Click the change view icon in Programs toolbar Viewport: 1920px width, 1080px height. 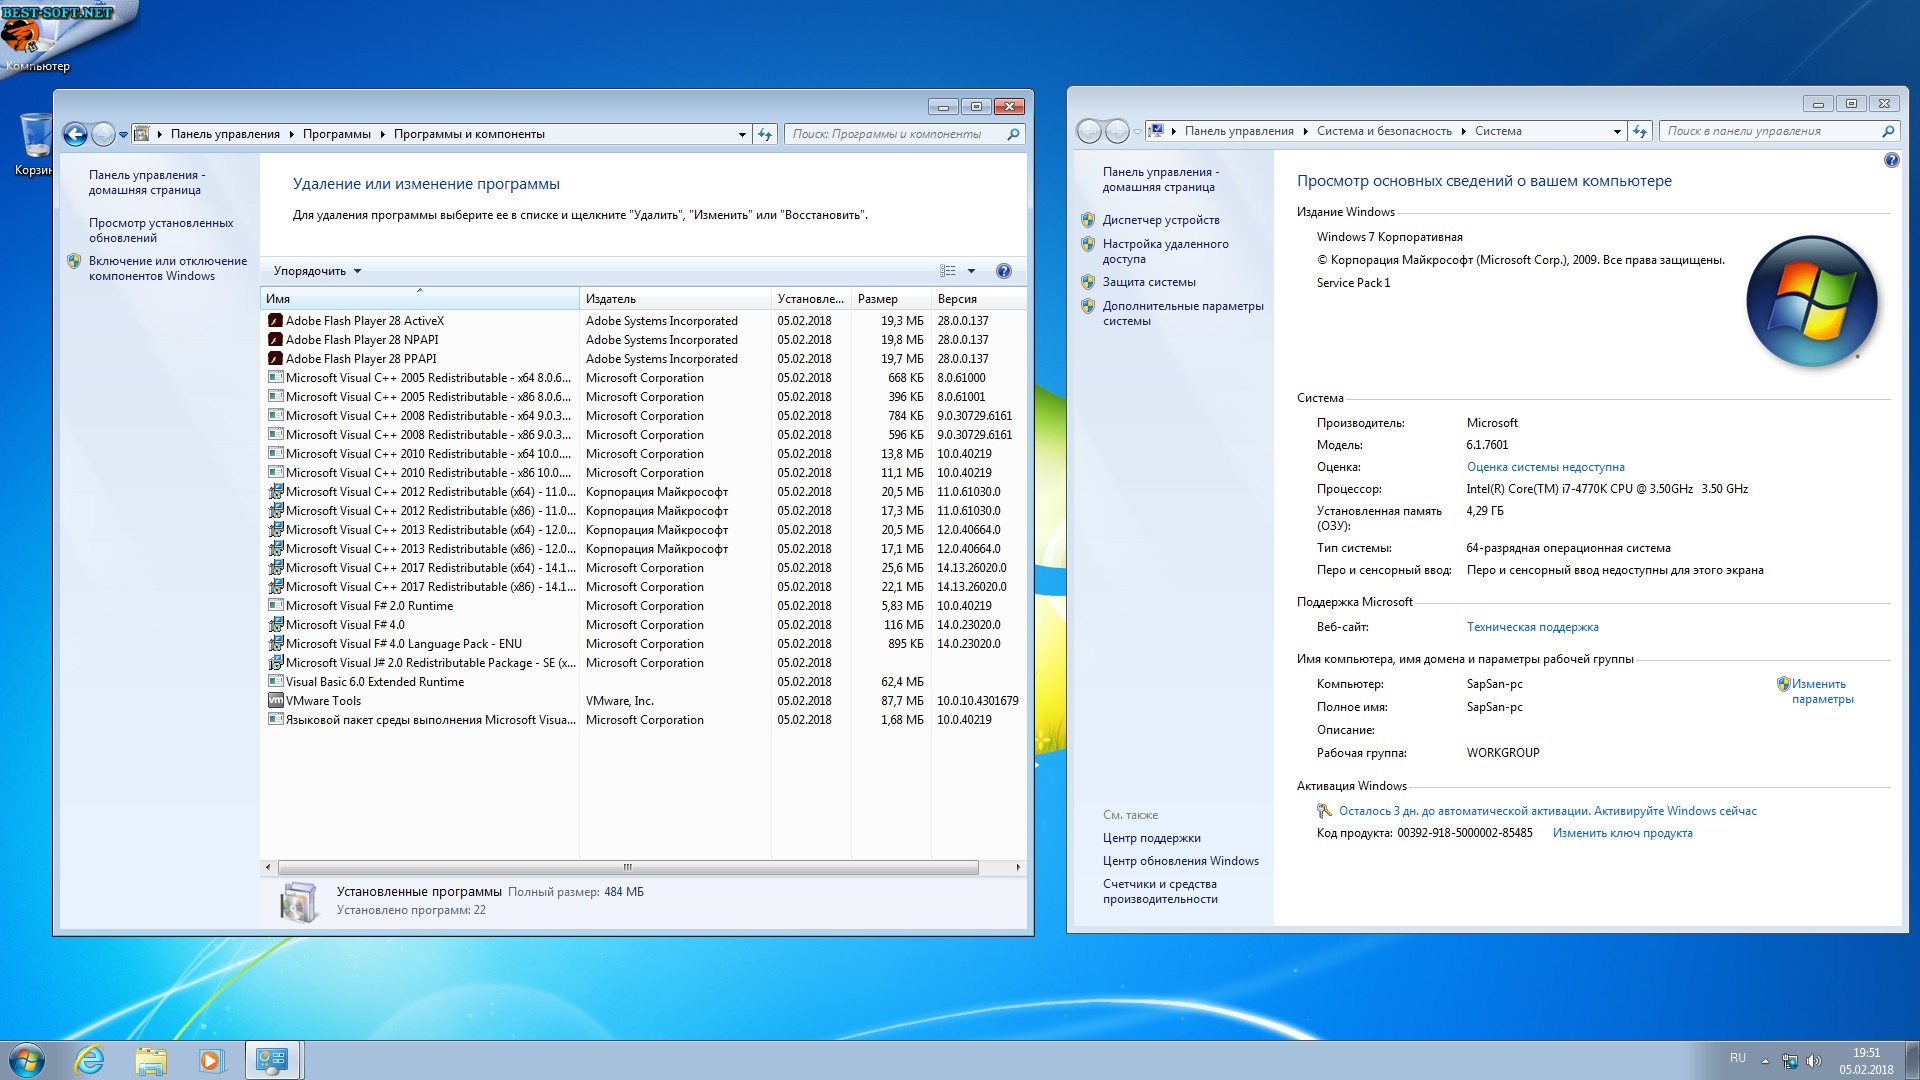click(947, 271)
